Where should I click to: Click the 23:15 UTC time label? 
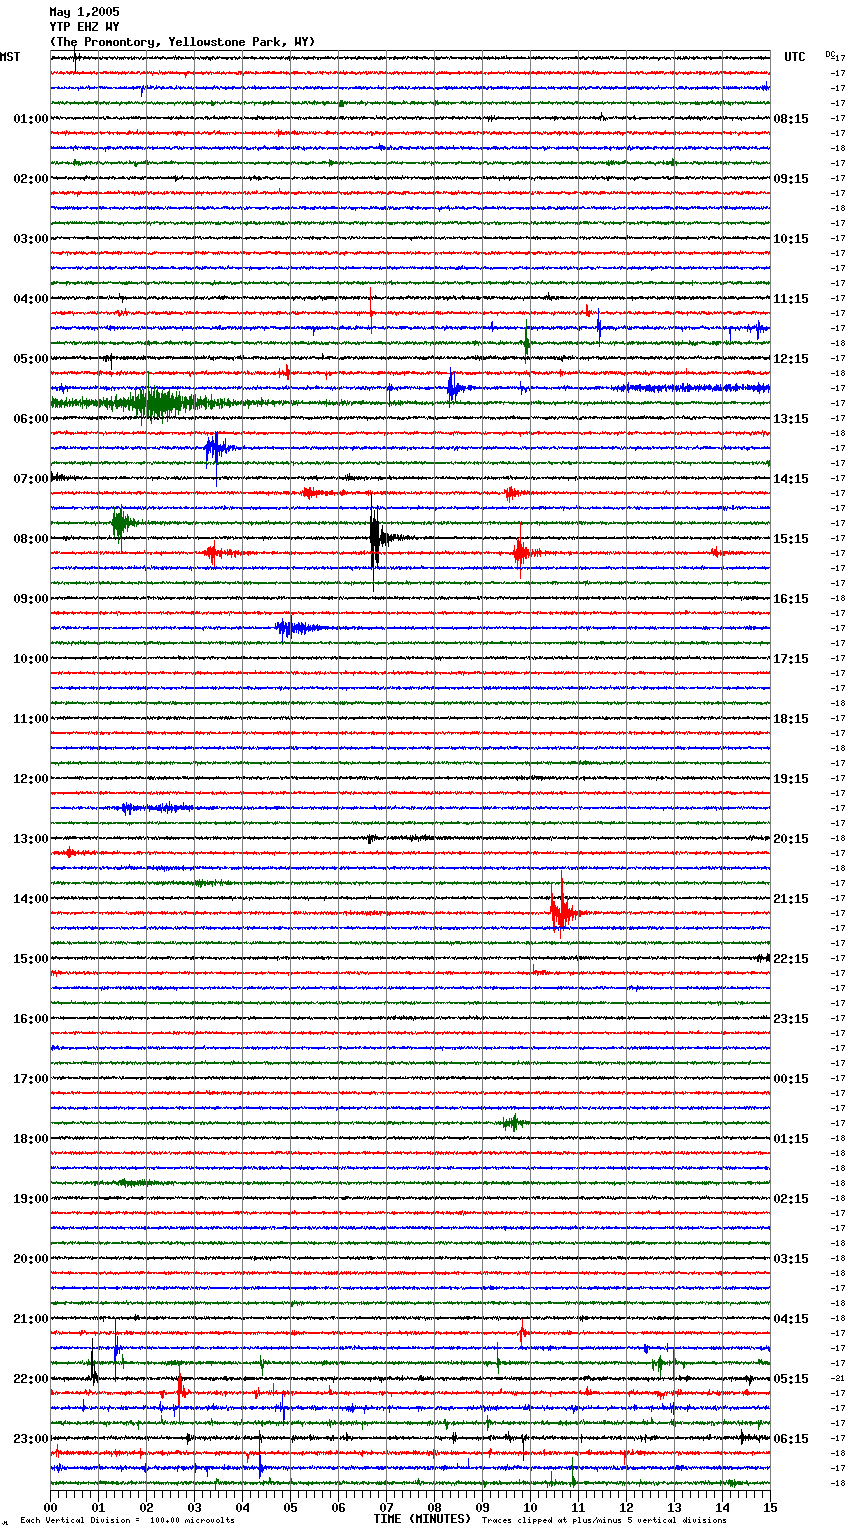791,1019
